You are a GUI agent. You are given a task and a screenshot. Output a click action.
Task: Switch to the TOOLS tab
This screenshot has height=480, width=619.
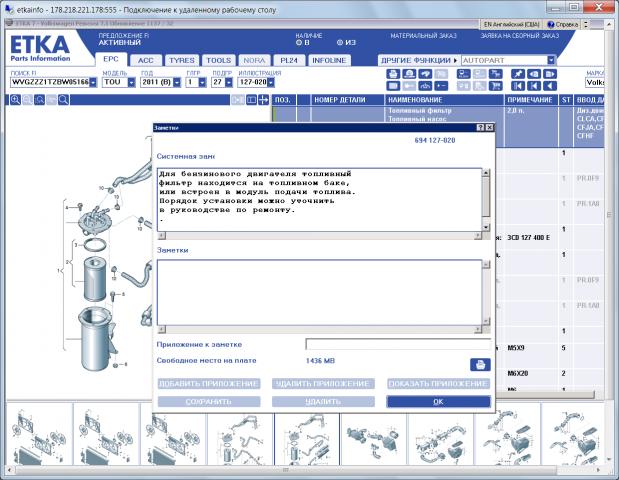click(x=219, y=60)
